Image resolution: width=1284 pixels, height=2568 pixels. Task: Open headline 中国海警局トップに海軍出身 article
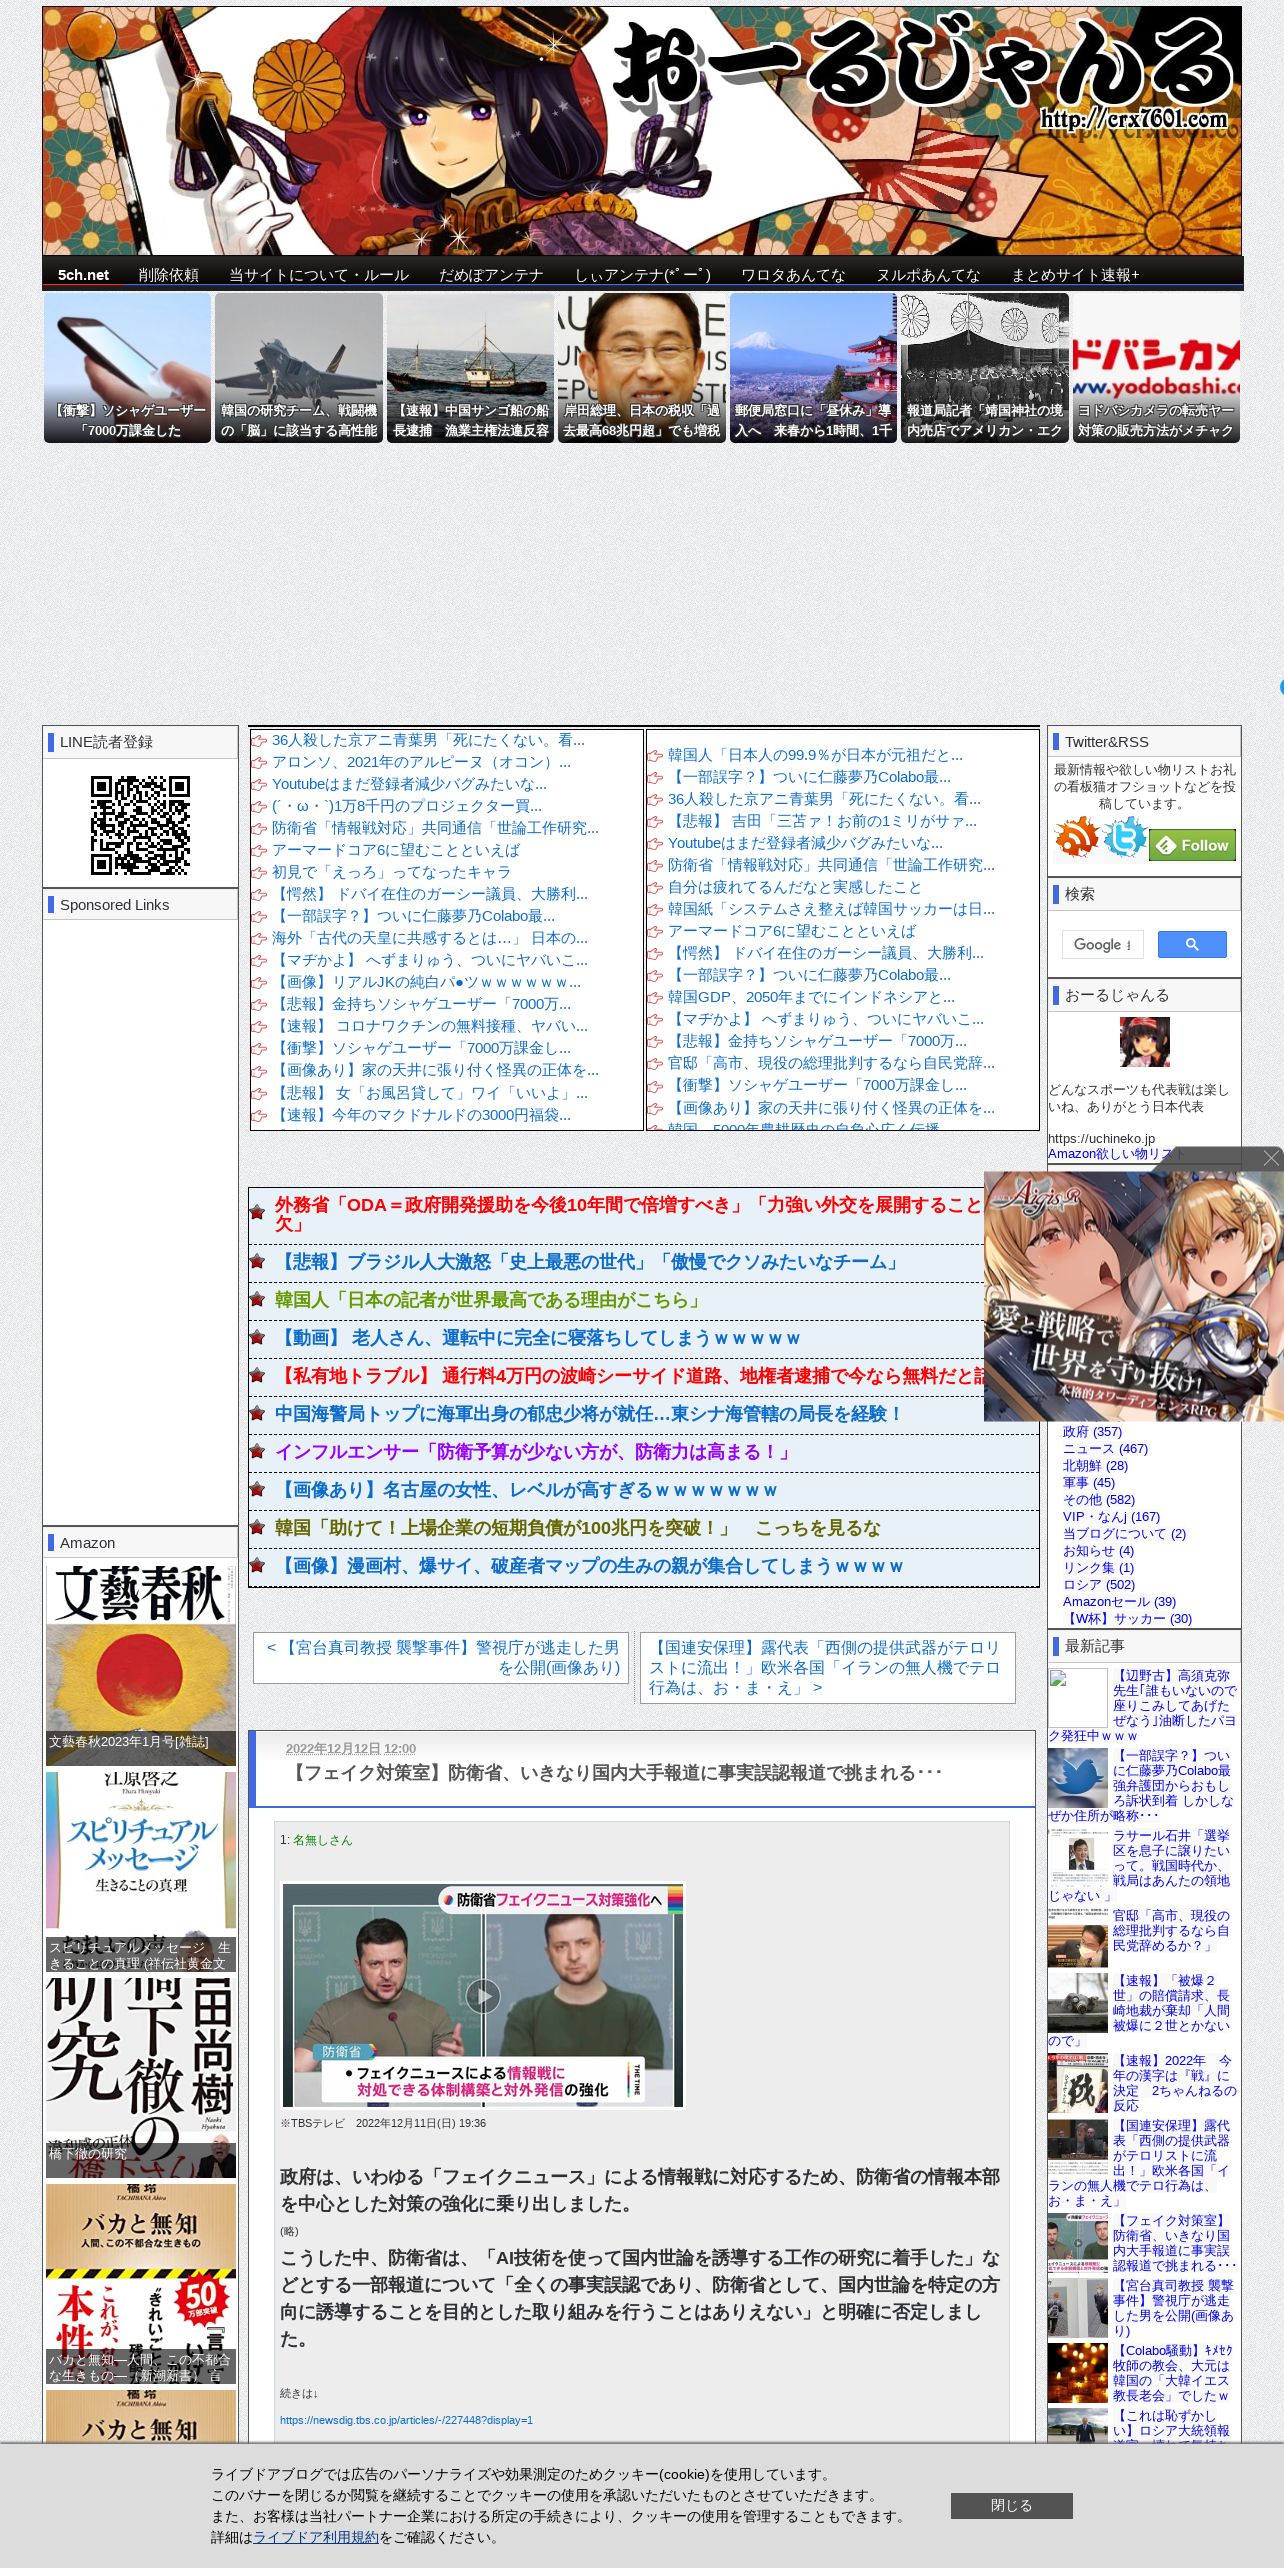pos(589,1414)
